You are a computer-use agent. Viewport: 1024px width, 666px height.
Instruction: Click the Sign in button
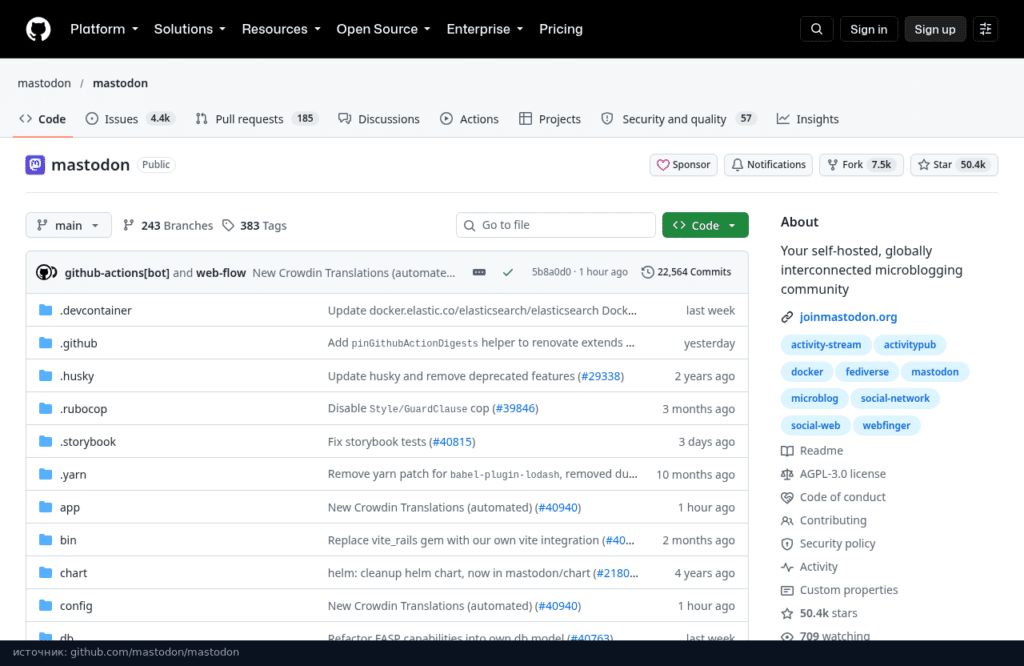(869, 29)
